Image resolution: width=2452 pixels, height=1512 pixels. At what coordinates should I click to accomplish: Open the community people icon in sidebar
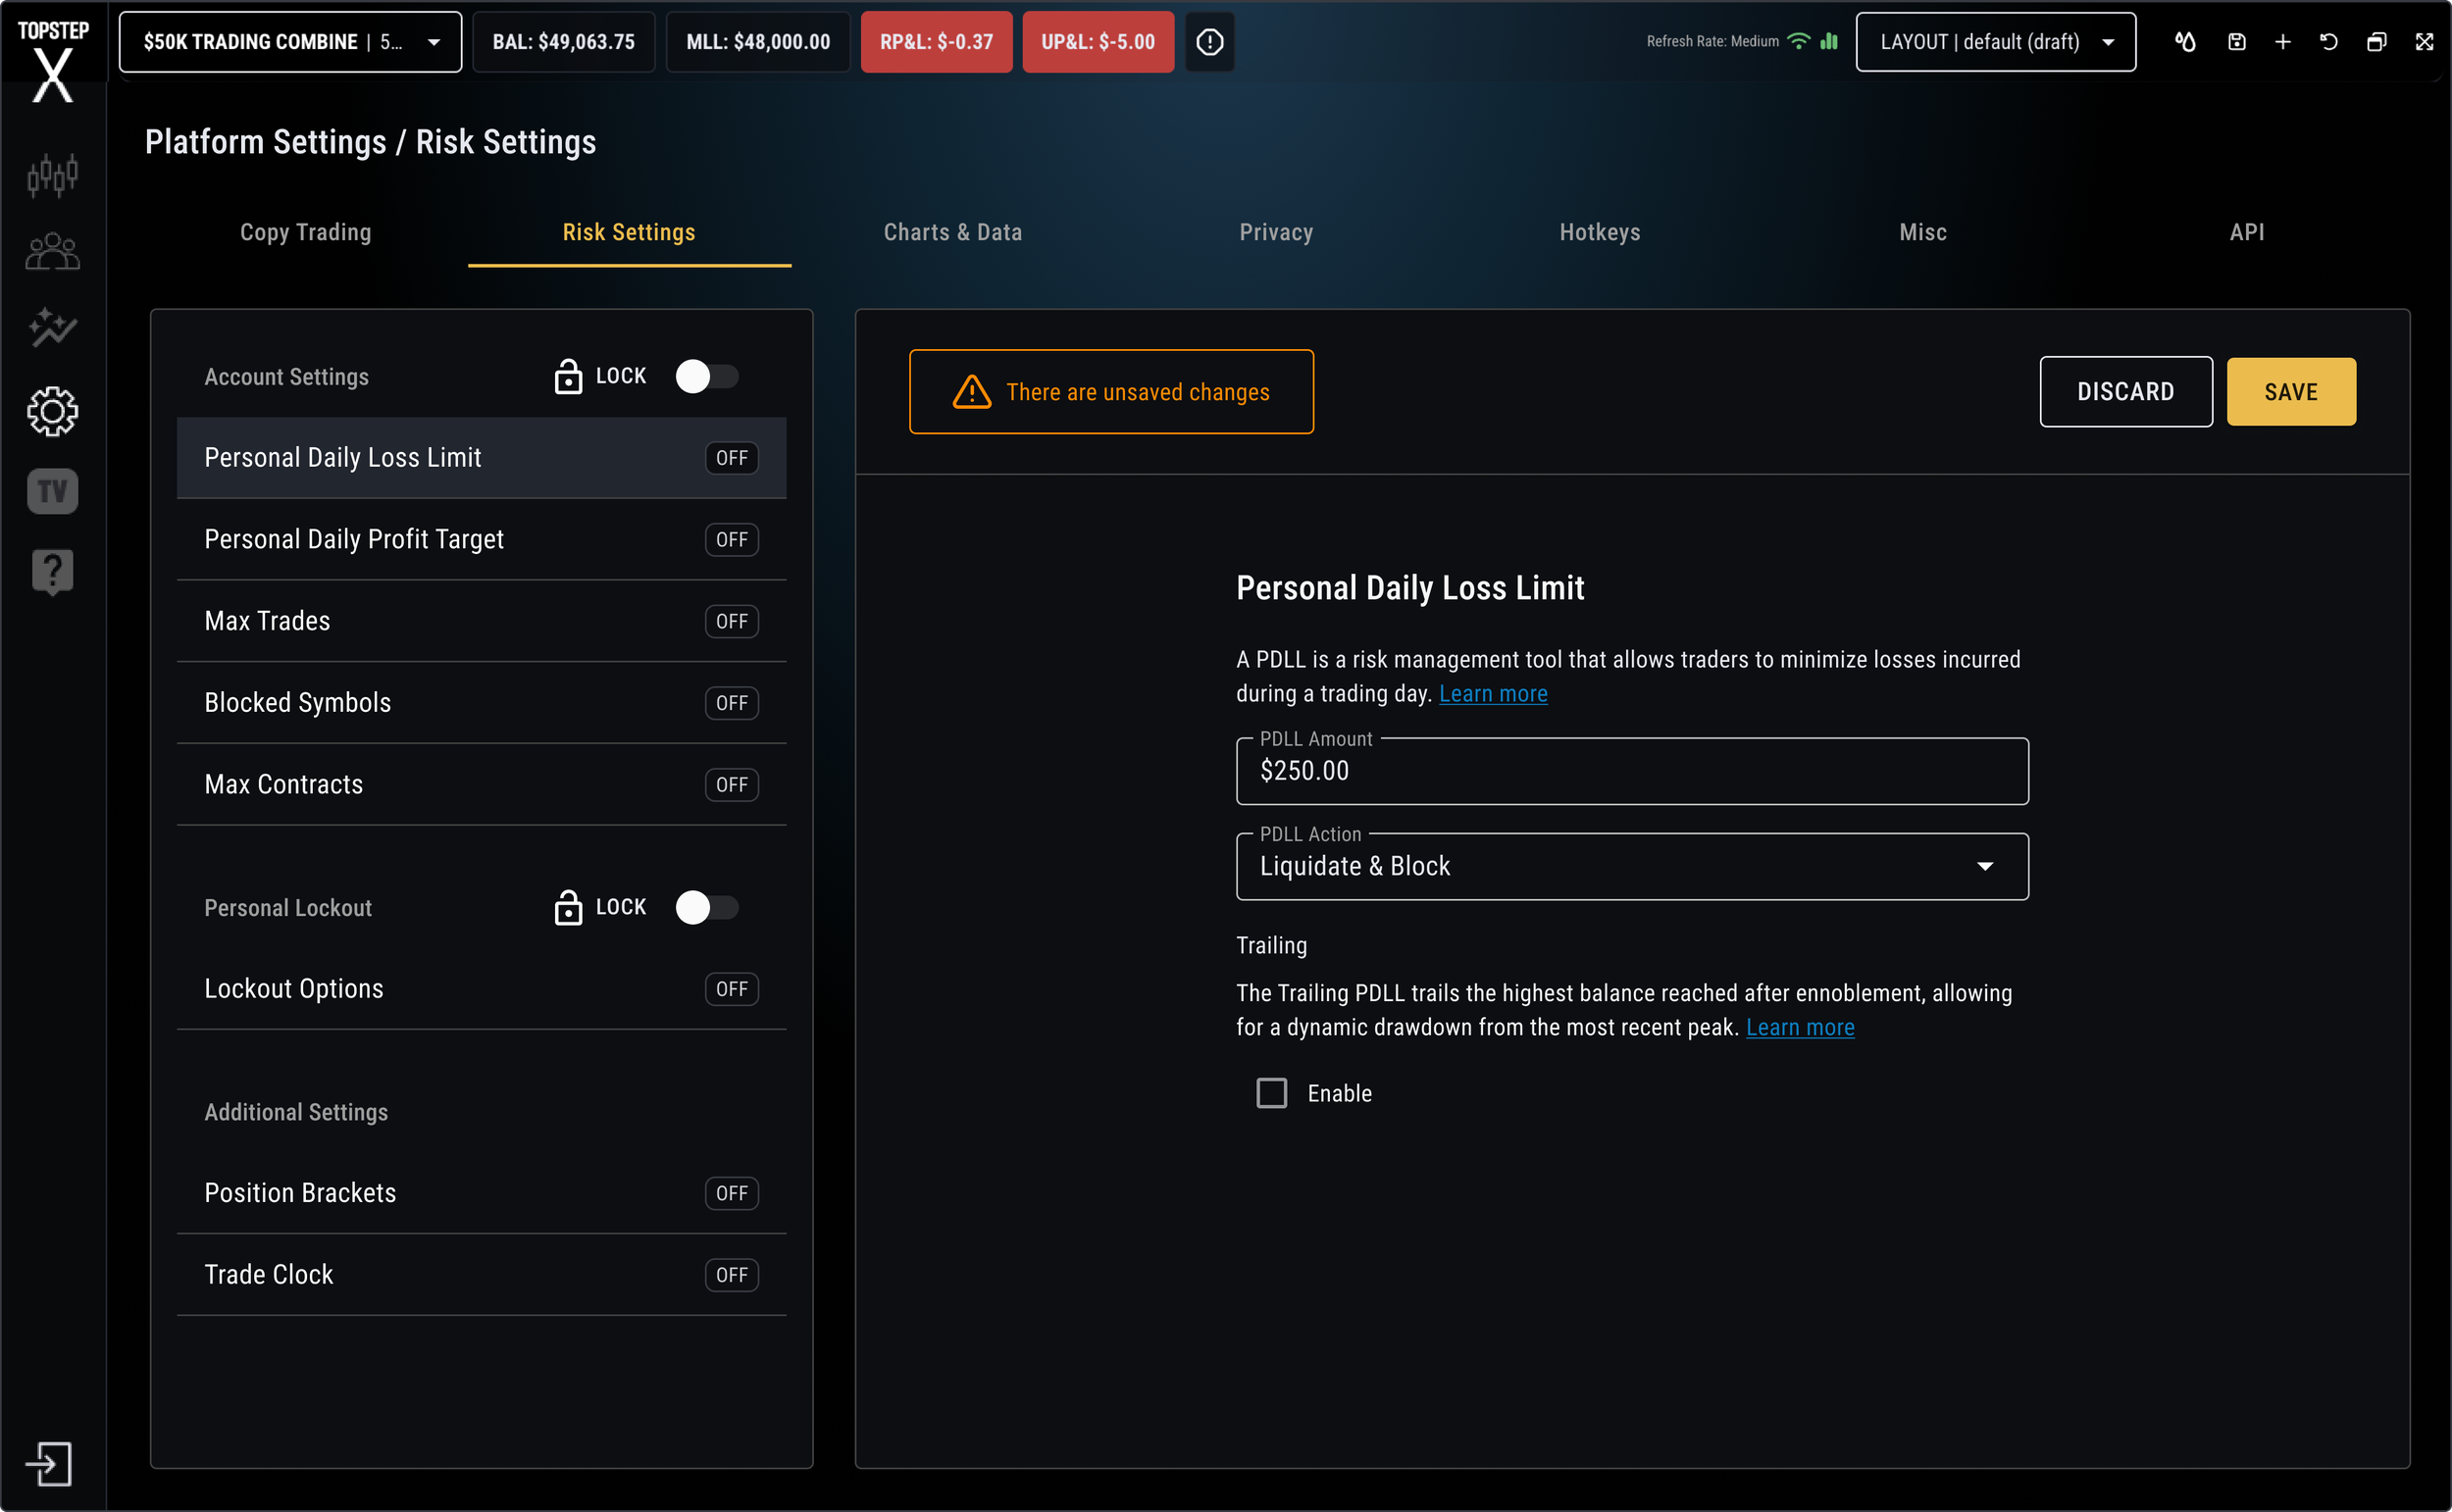click(53, 251)
